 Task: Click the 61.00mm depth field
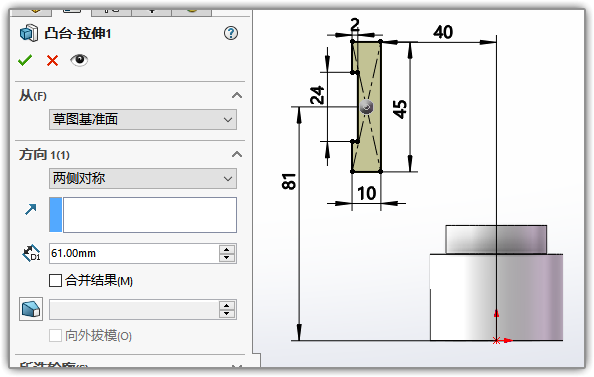[134, 253]
